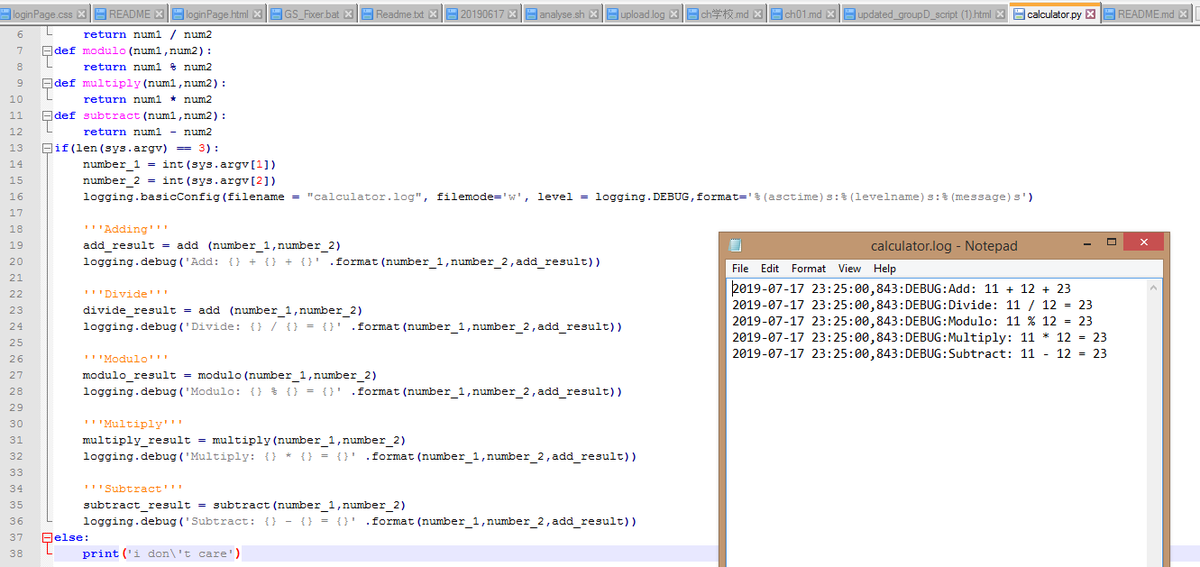This screenshot has width=1200, height=567.
Task: Open the ch学校.md tab
Action: click(725, 15)
